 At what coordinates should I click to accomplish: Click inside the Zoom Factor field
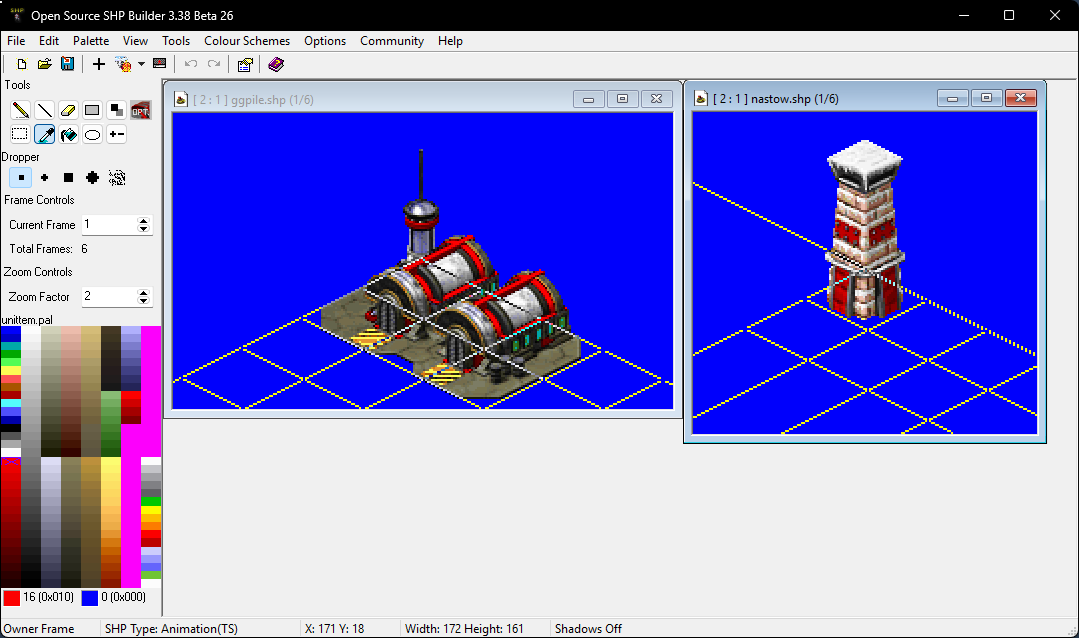(106, 297)
